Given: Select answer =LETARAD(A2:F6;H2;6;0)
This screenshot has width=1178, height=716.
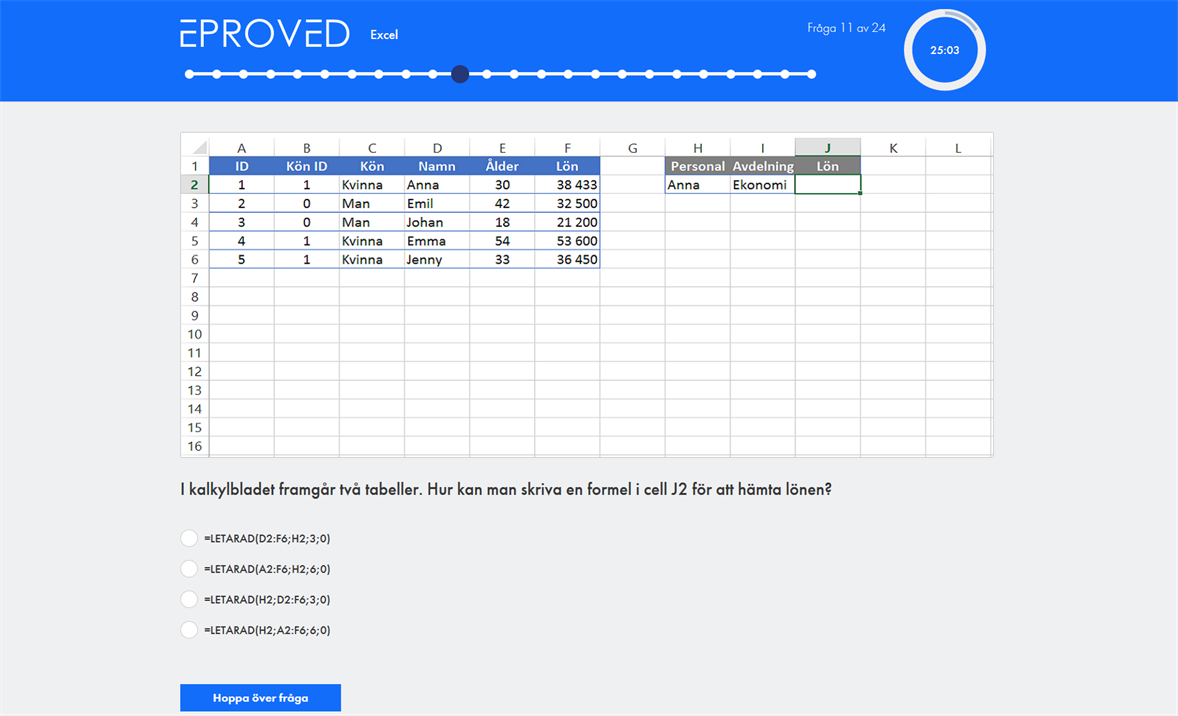Looking at the screenshot, I should tap(189, 569).
